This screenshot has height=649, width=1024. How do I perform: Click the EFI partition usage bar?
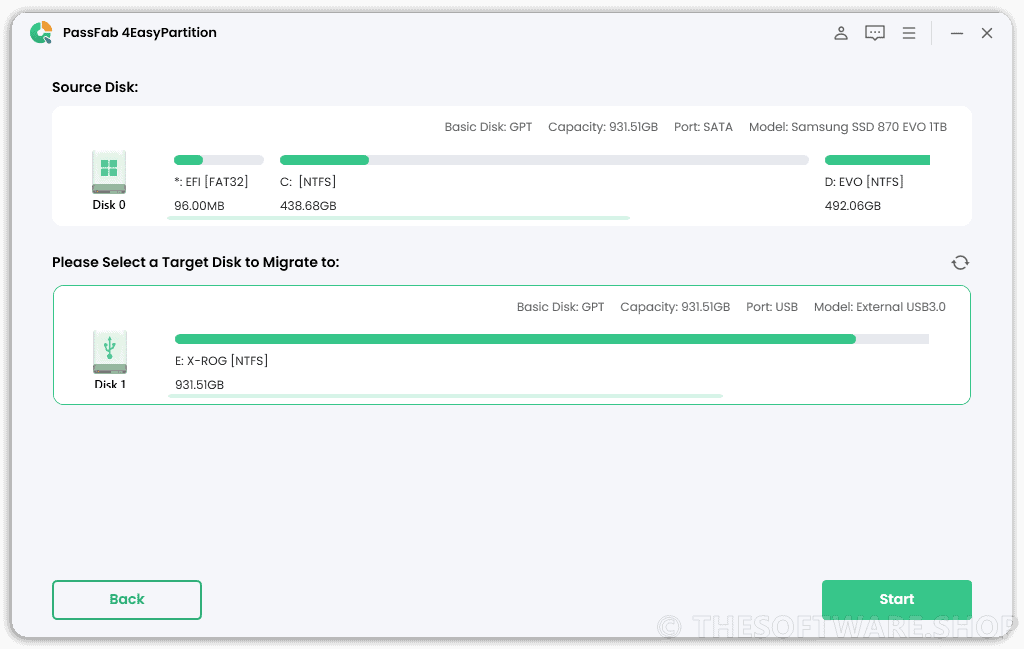coord(219,160)
